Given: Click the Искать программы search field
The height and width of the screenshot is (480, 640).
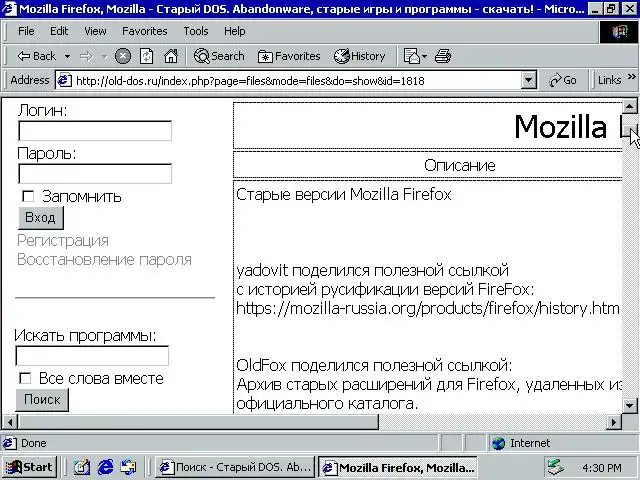Looking at the screenshot, I should (x=92, y=356).
